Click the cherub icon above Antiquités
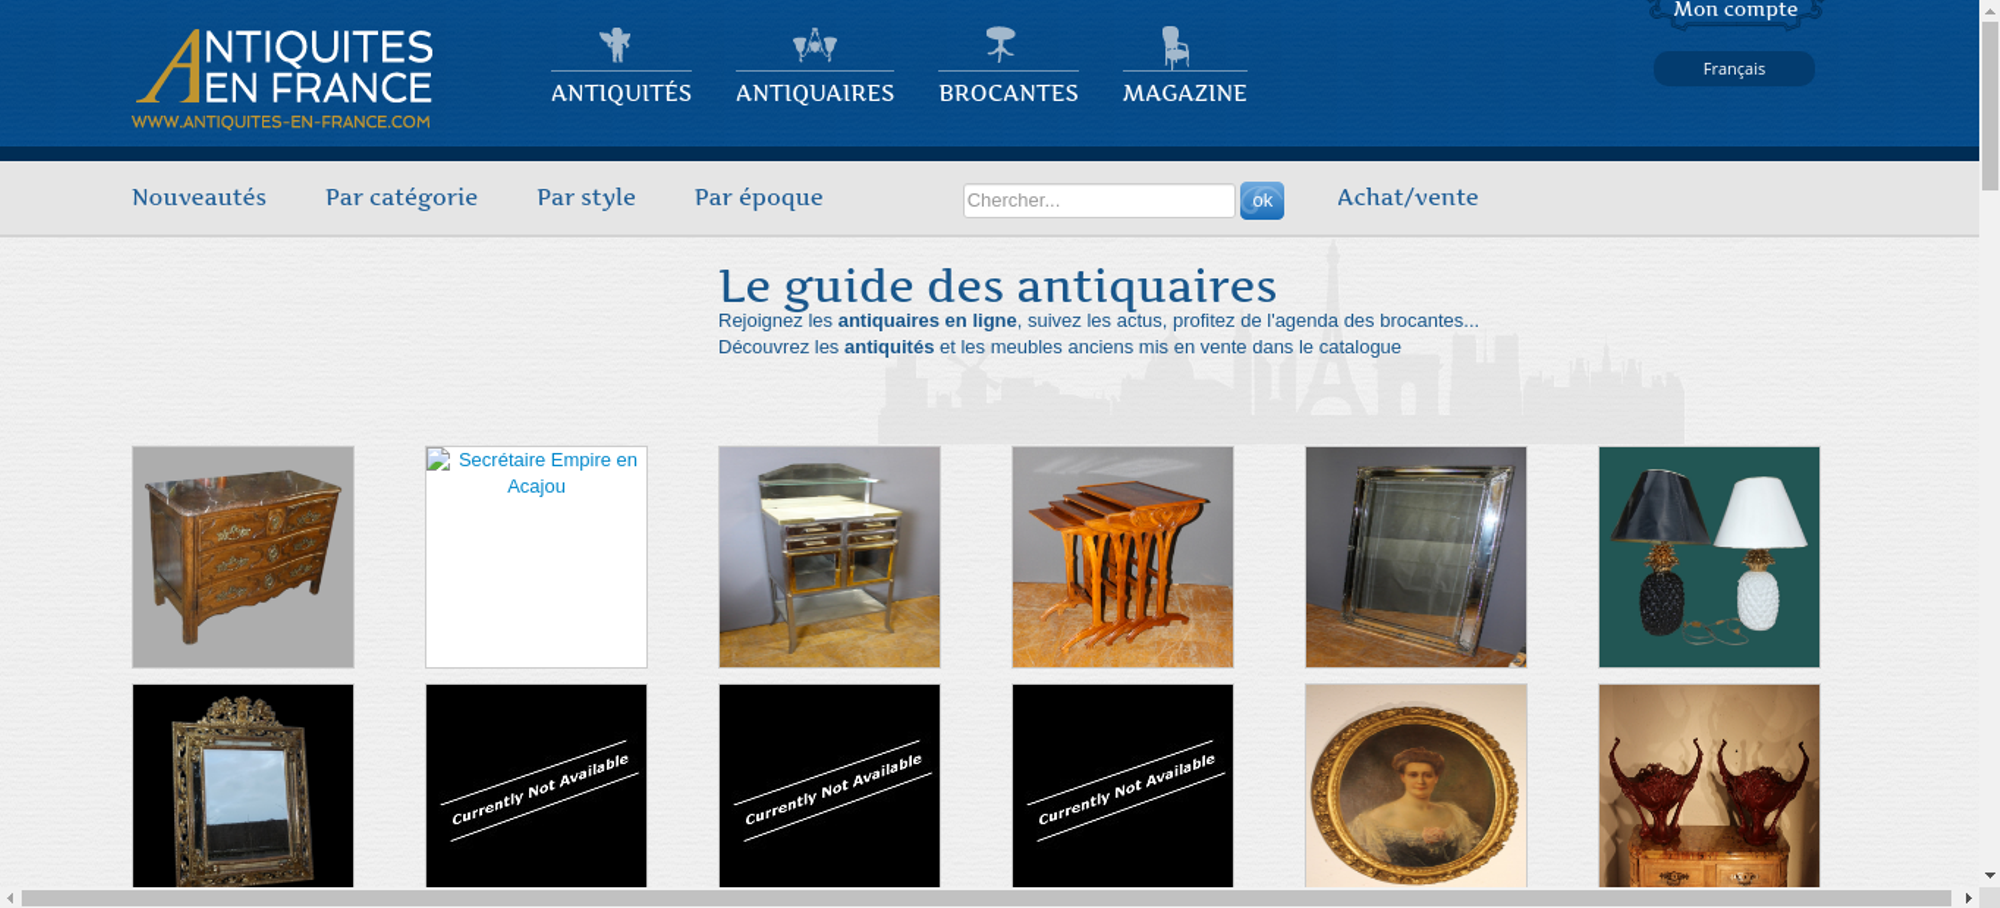The width and height of the screenshot is (2000, 908). [616, 45]
